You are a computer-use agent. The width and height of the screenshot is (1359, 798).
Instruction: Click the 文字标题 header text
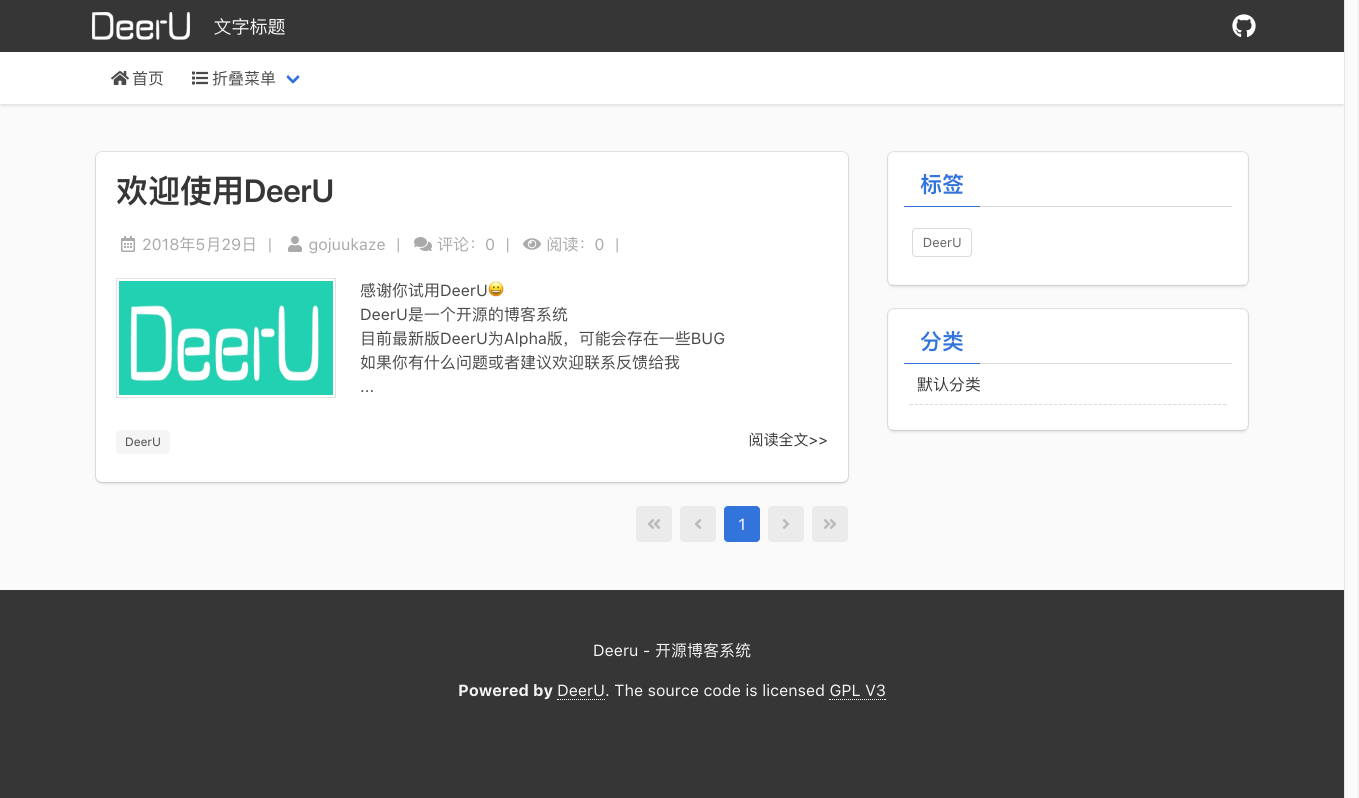click(250, 27)
